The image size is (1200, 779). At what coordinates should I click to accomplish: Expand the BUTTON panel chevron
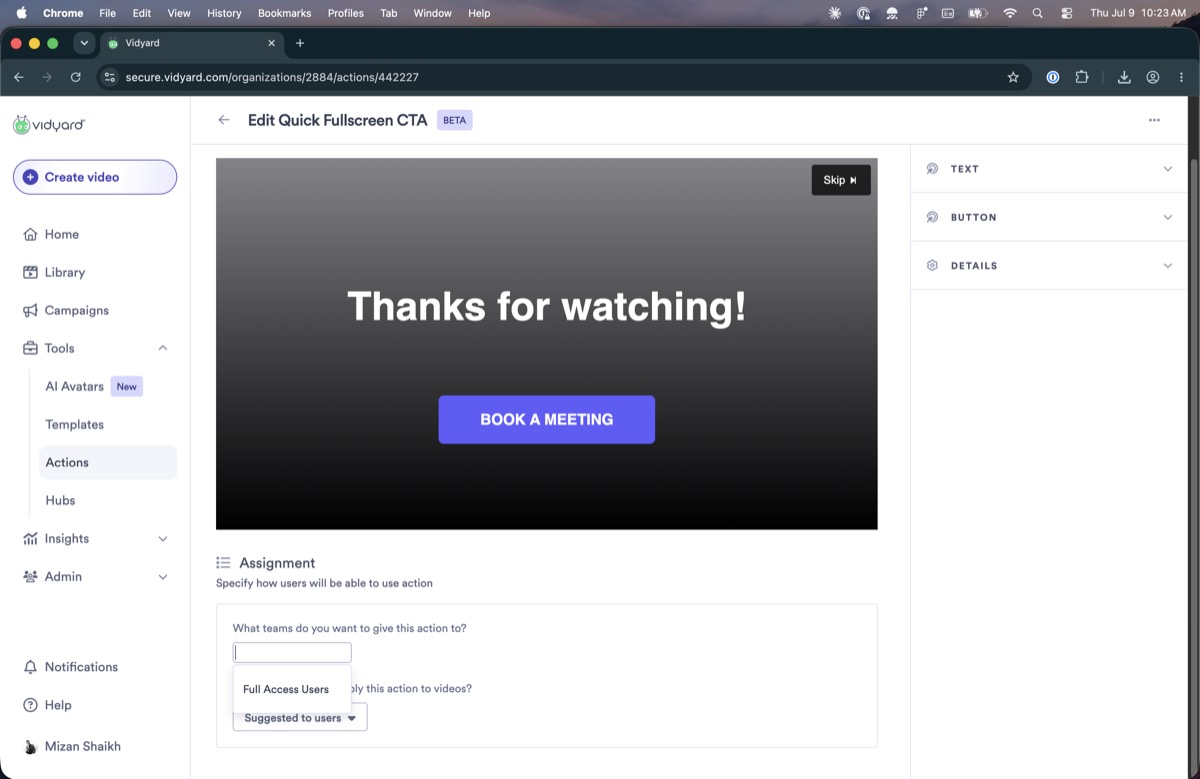click(x=1167, y=217)
